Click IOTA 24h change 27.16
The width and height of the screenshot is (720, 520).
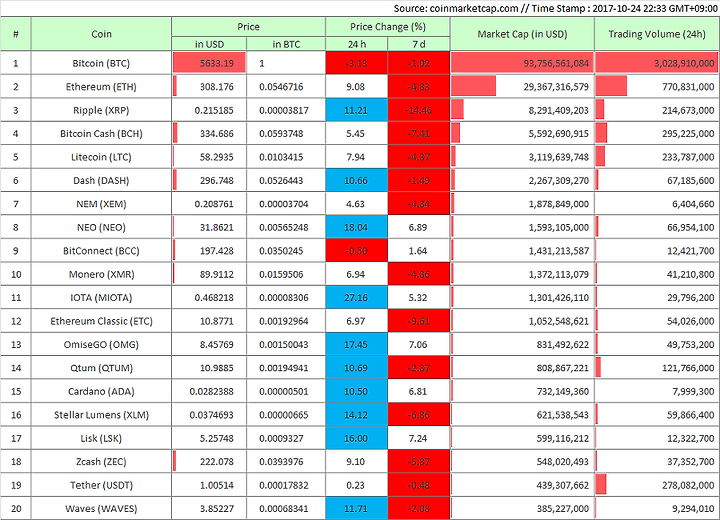(x=357, y=298)
